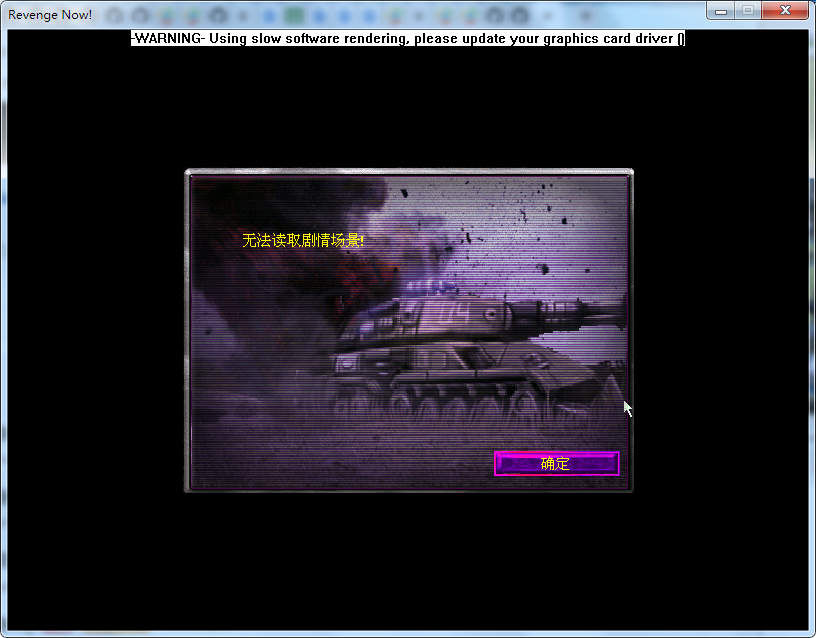Click the slow software rendering warning banner

coord(407,39)
